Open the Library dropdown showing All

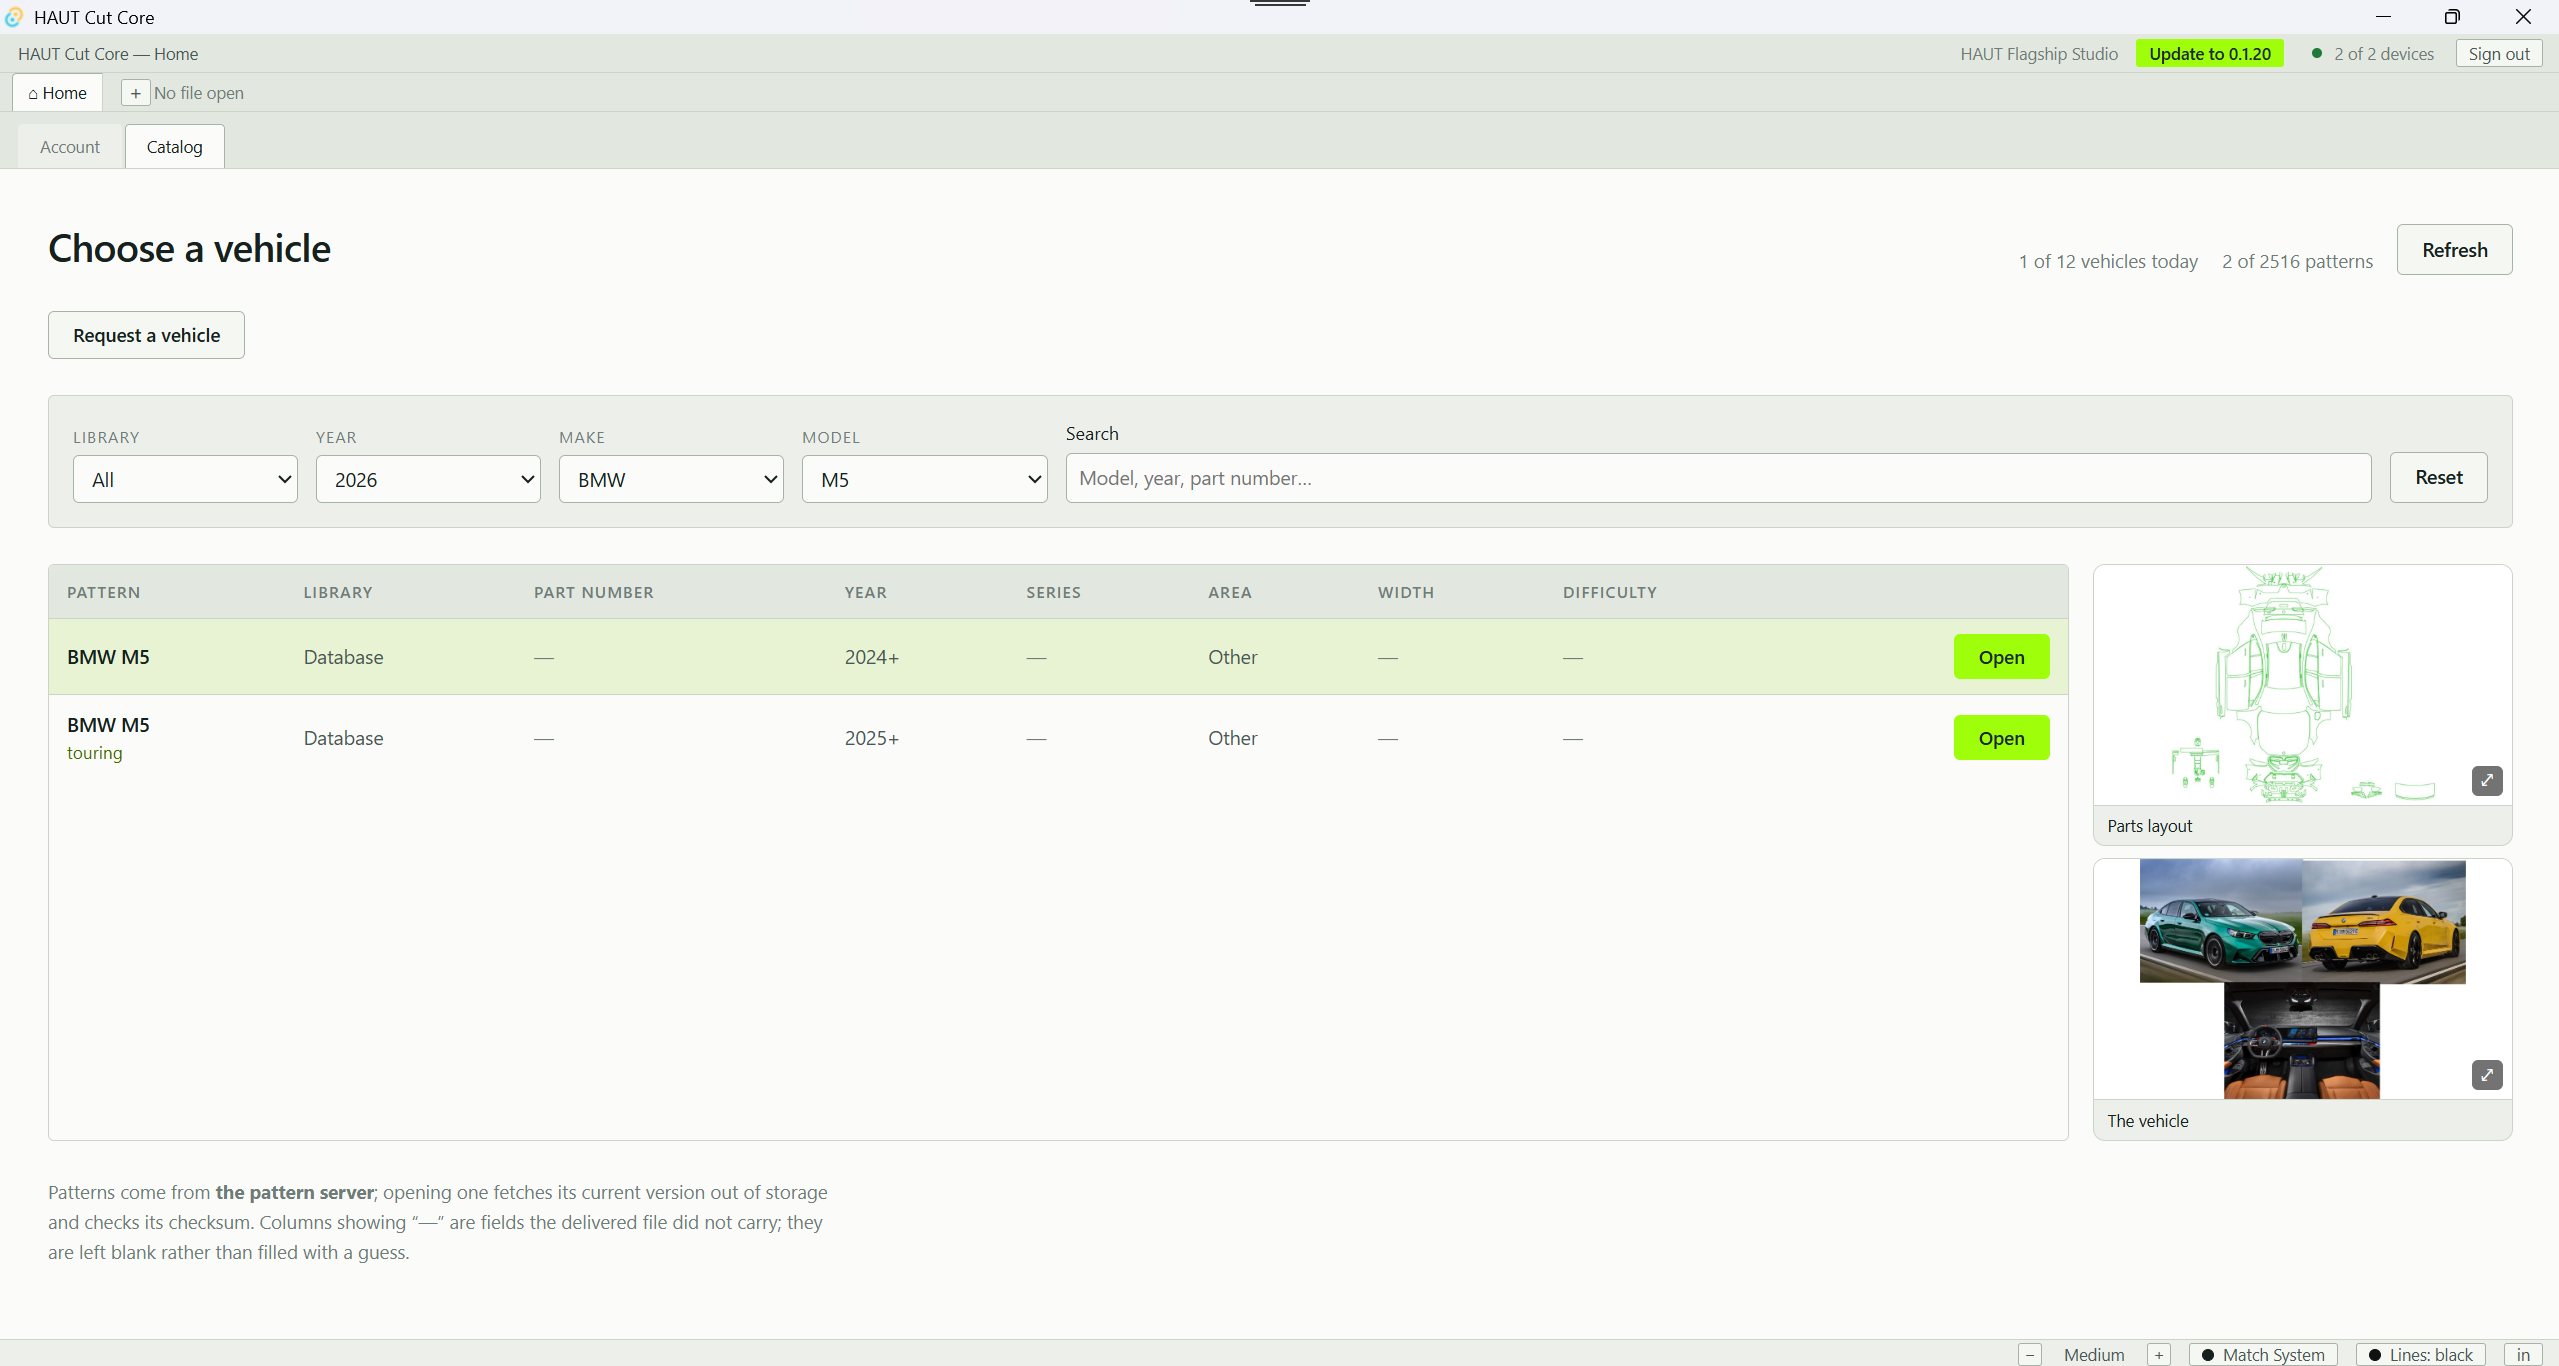pos(185,479)
